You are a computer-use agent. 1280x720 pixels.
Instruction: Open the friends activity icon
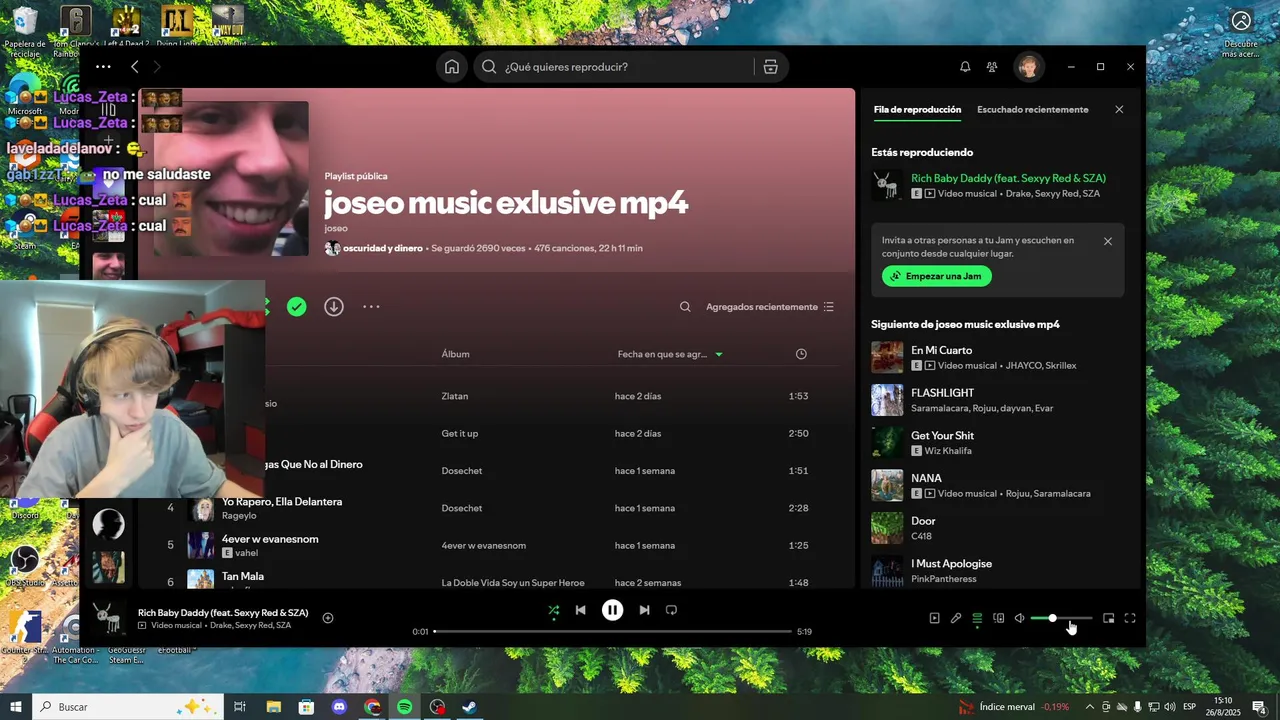pos(992,67)
